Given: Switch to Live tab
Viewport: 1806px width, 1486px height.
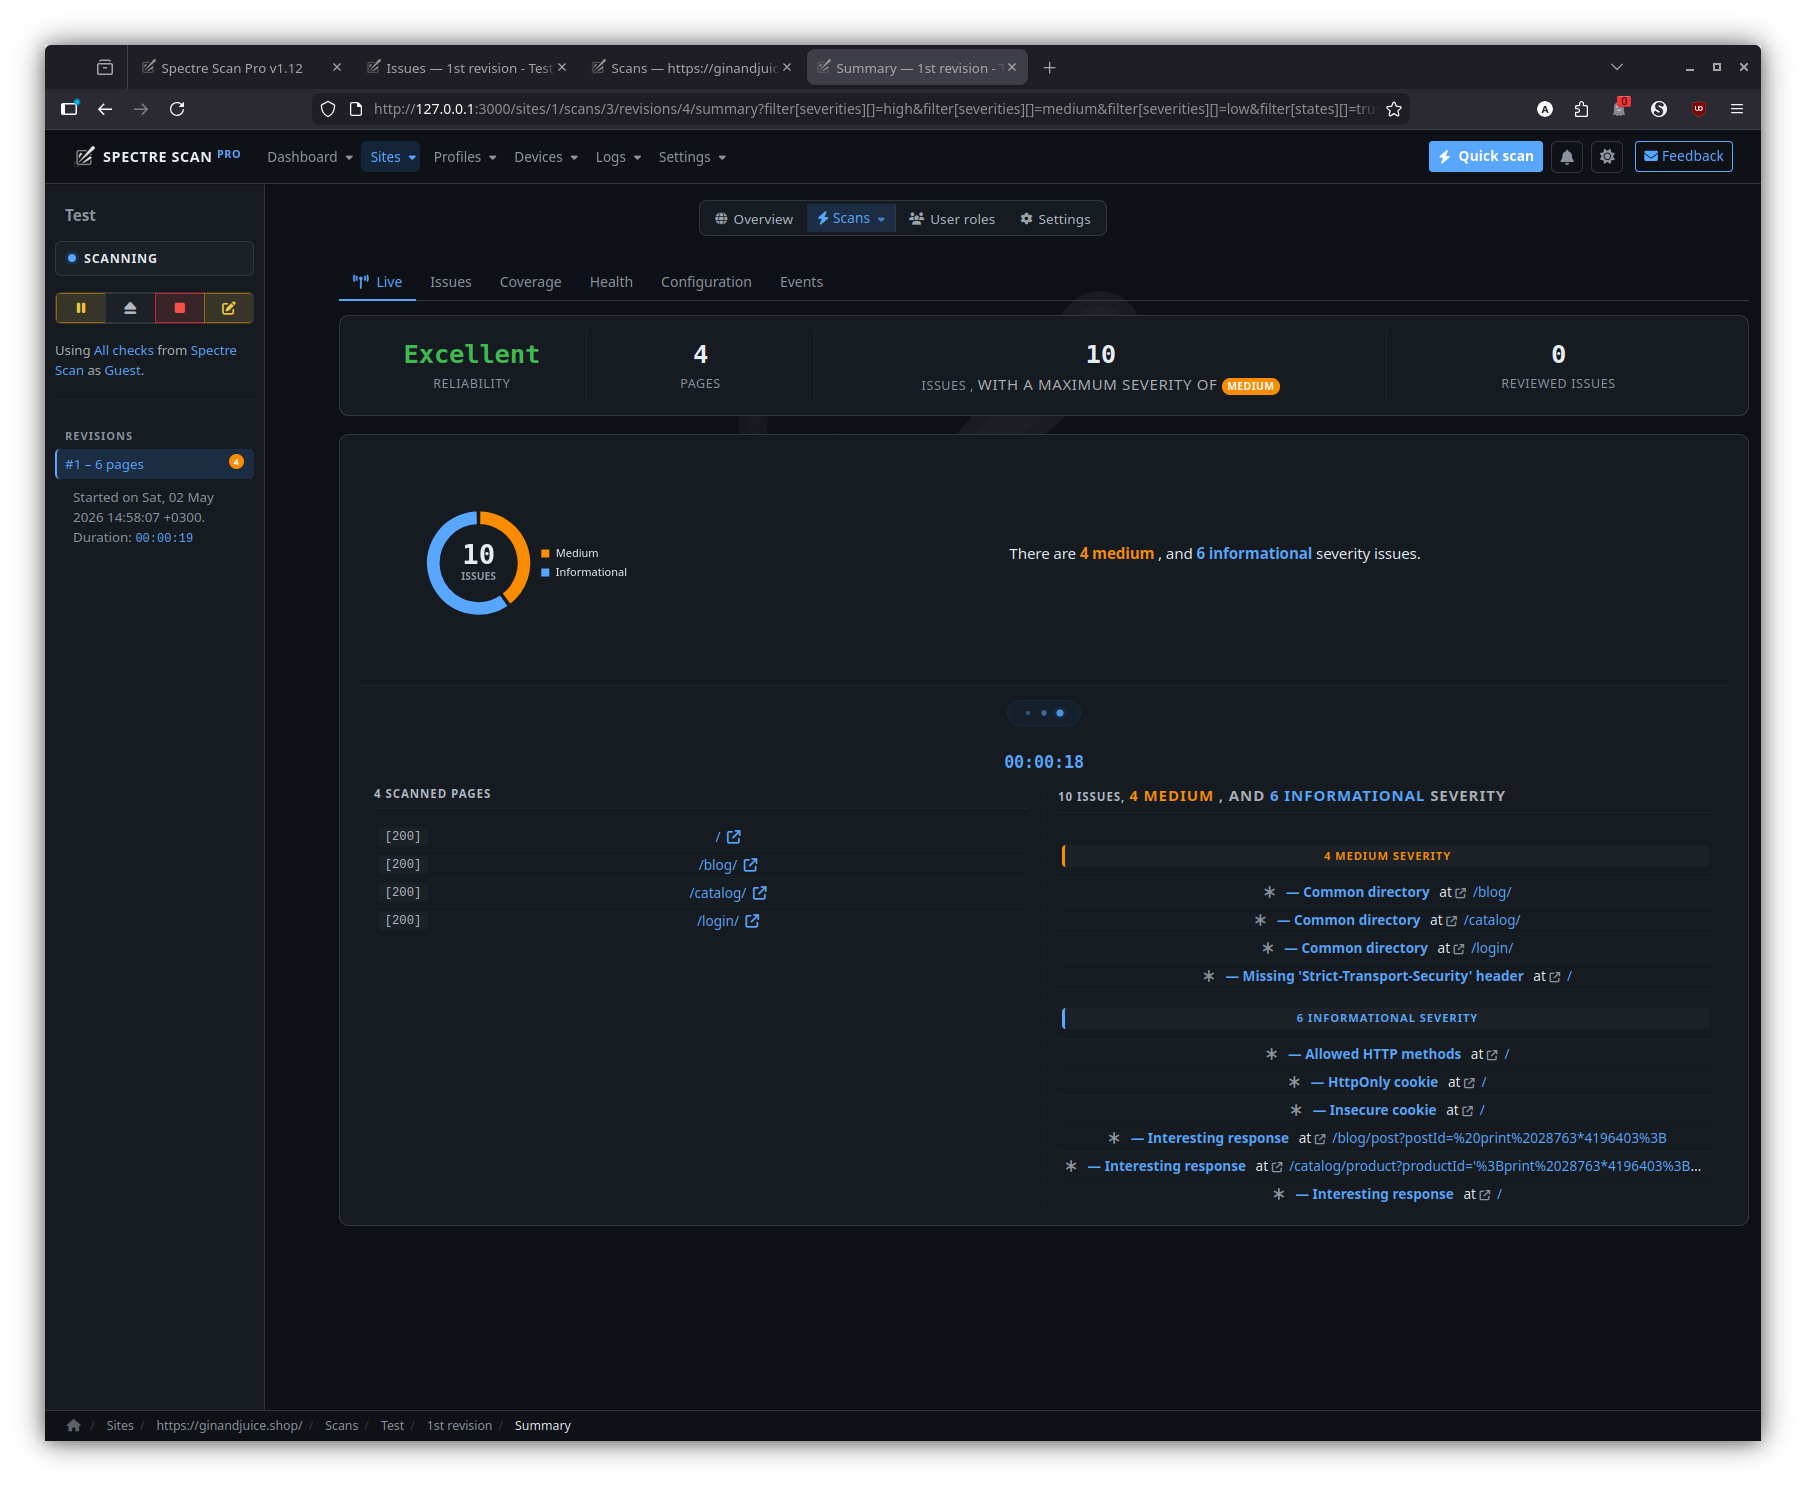Looking at the screenshot, I should 377,282.
